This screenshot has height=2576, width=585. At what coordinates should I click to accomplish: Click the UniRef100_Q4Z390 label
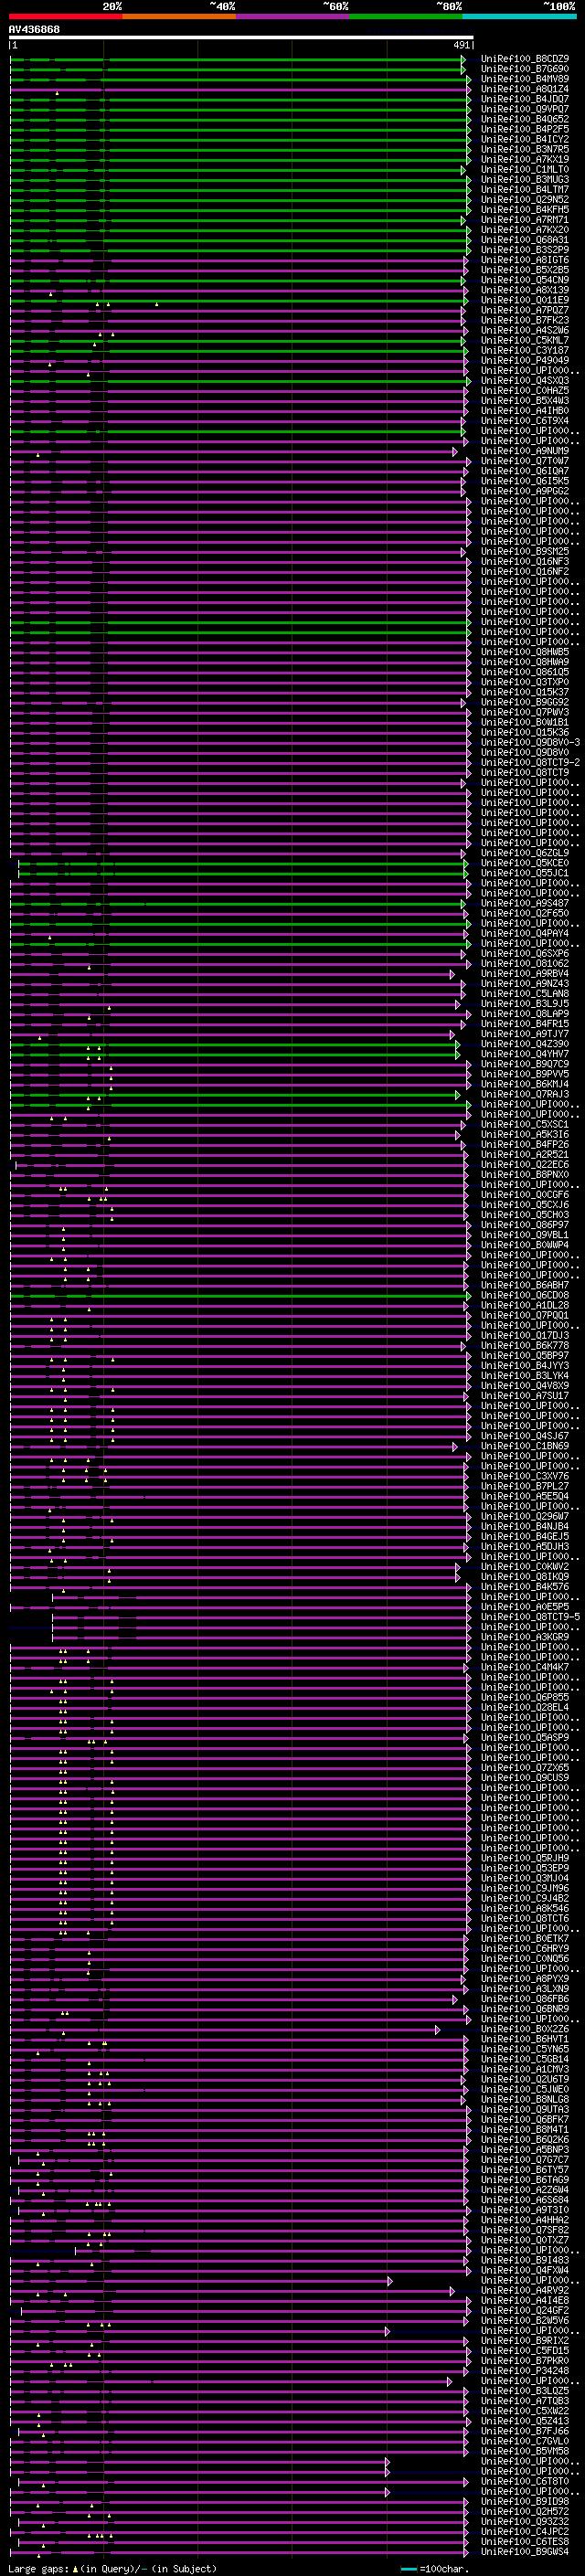(525, 1044)
